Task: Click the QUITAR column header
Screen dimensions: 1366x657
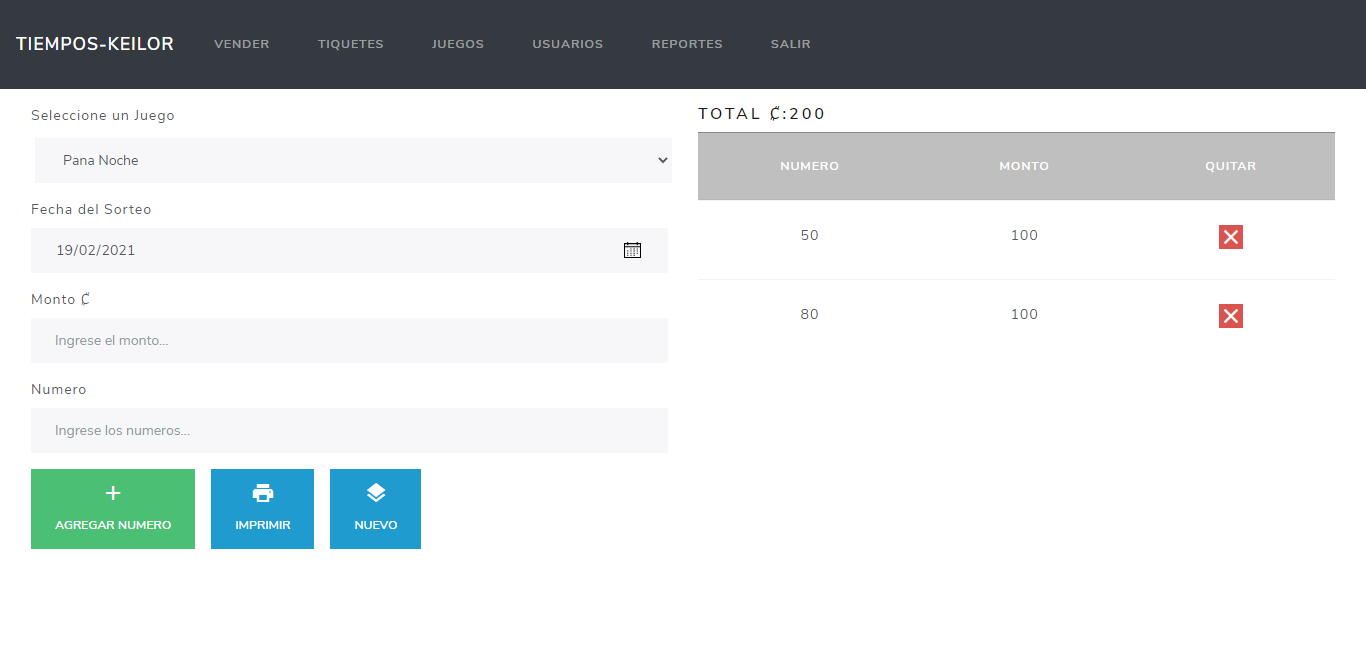Action: pyautogui.click(x=1230, y=166)
